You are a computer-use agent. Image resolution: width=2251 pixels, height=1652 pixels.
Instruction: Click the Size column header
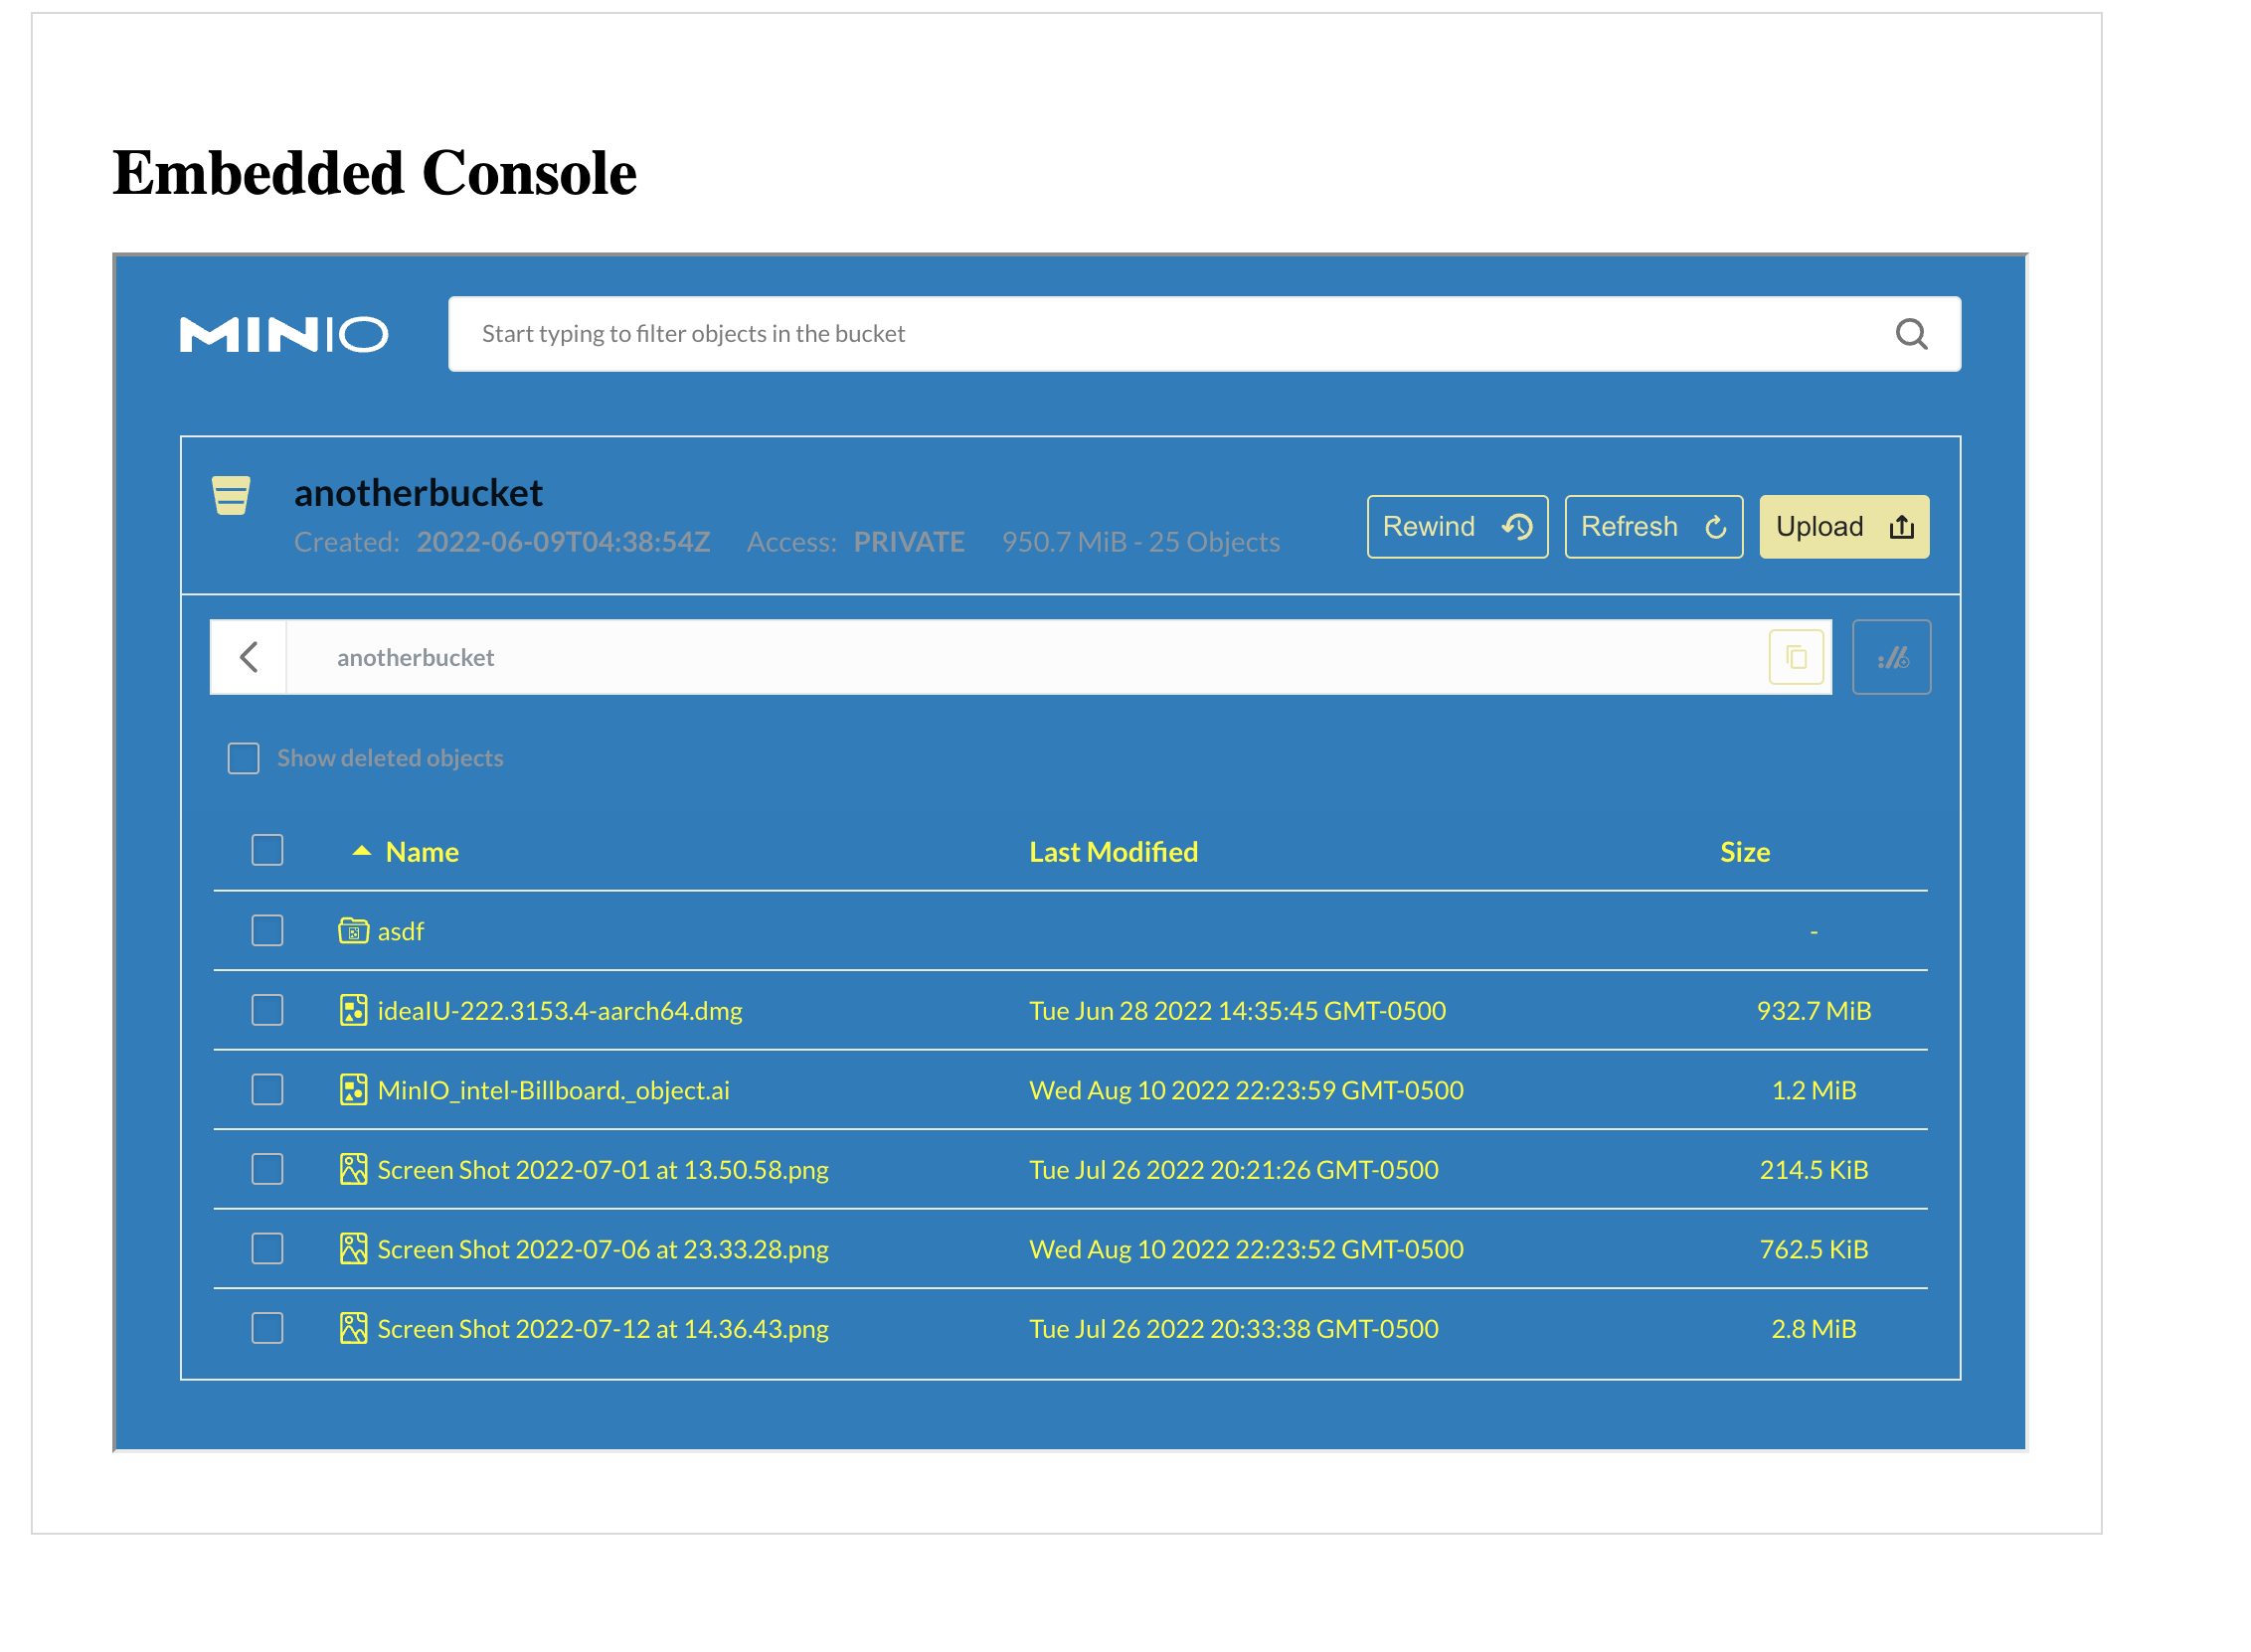coord(1744,852)
